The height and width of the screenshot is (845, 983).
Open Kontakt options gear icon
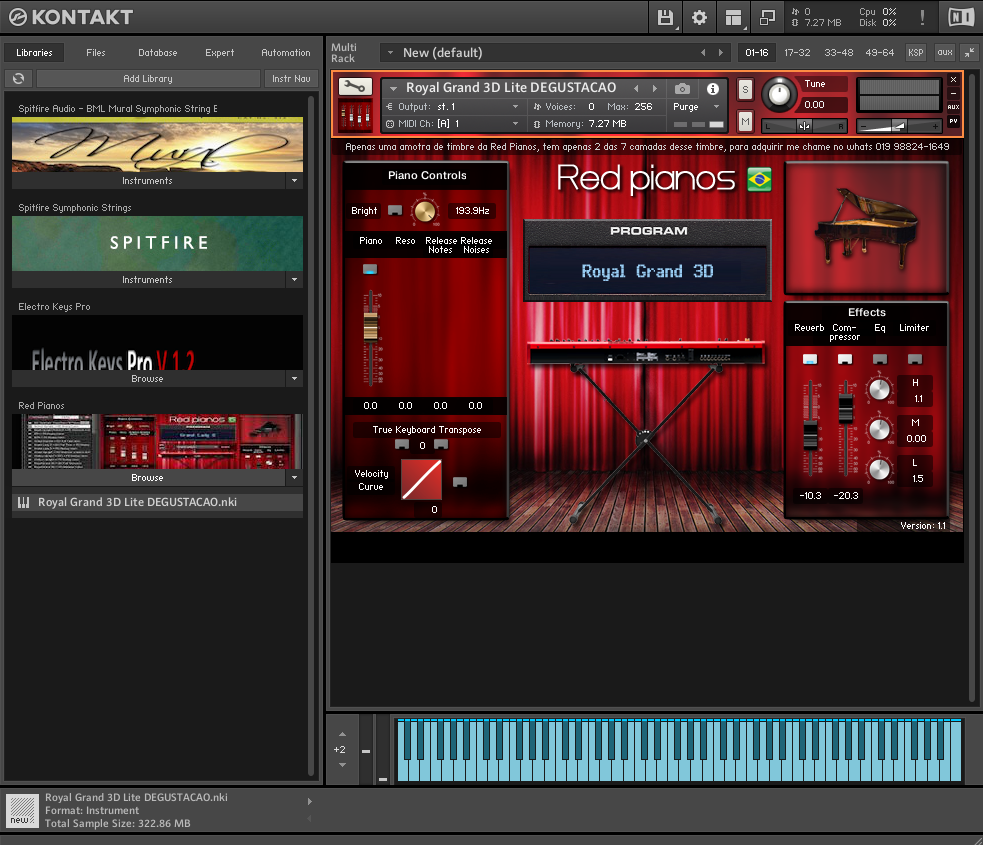coord(699,17)
